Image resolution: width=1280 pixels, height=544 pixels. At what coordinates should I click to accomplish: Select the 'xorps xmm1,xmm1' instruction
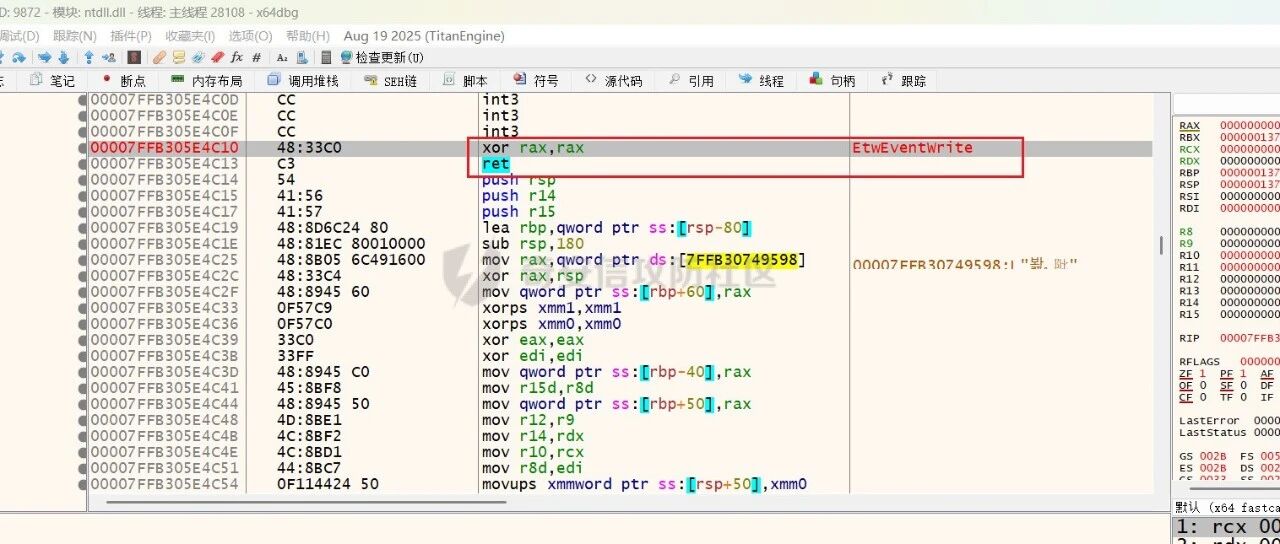click(551, 307)
